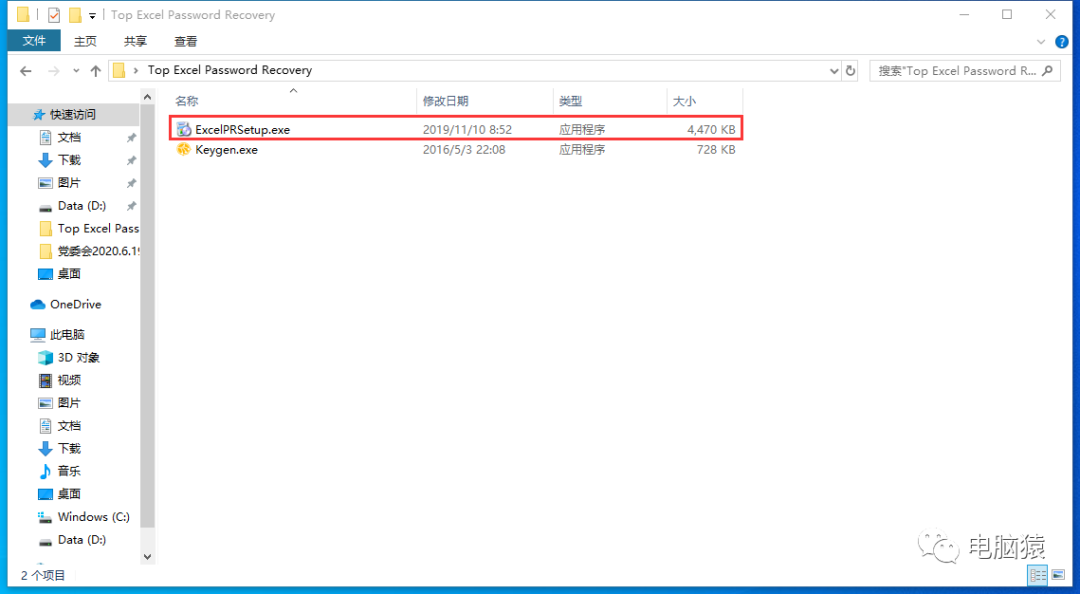This screenshot has height=594, width=1080.
Task: Open the quick access toolbar customize dropdown
Action: click(92, 15)
